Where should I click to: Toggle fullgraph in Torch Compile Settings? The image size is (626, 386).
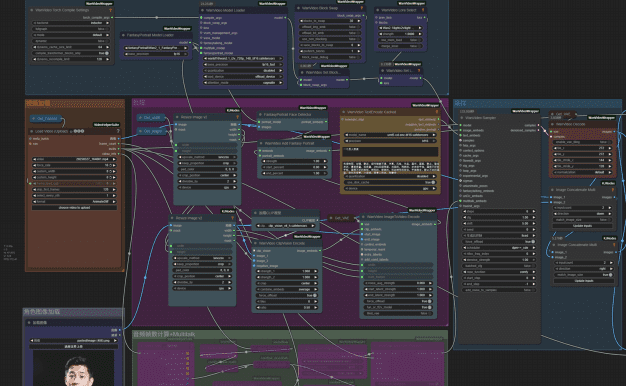click(x=72, y=29)
